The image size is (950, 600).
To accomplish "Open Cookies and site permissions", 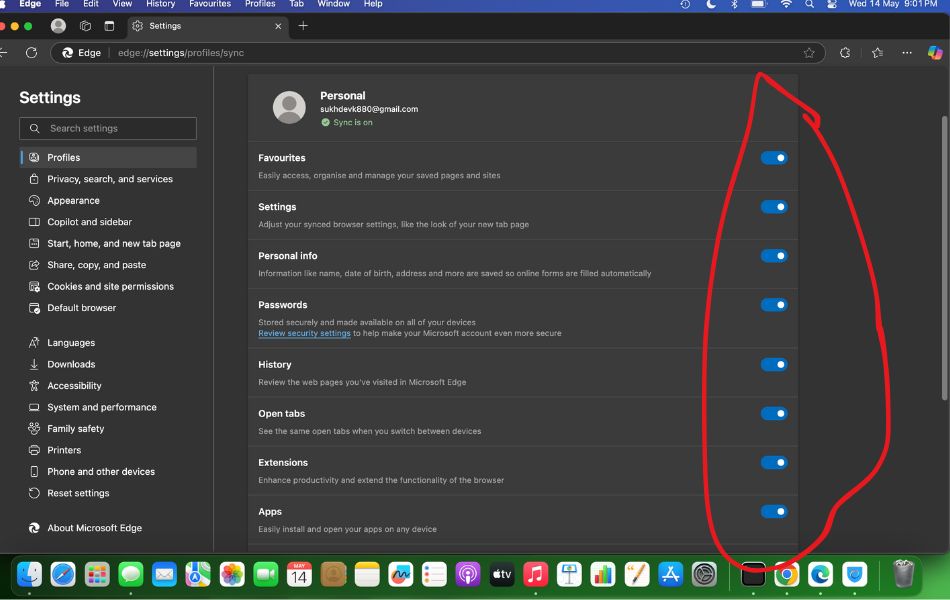I will coord(109,286).
